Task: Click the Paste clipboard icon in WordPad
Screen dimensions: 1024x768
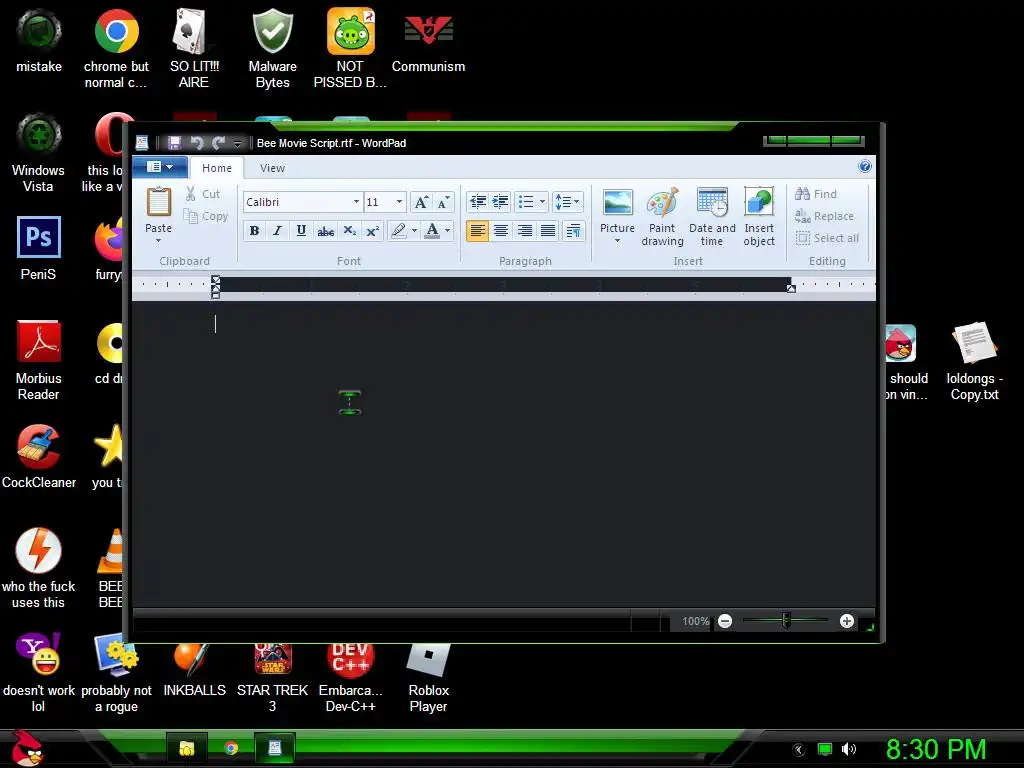Action: coord(158,202)
